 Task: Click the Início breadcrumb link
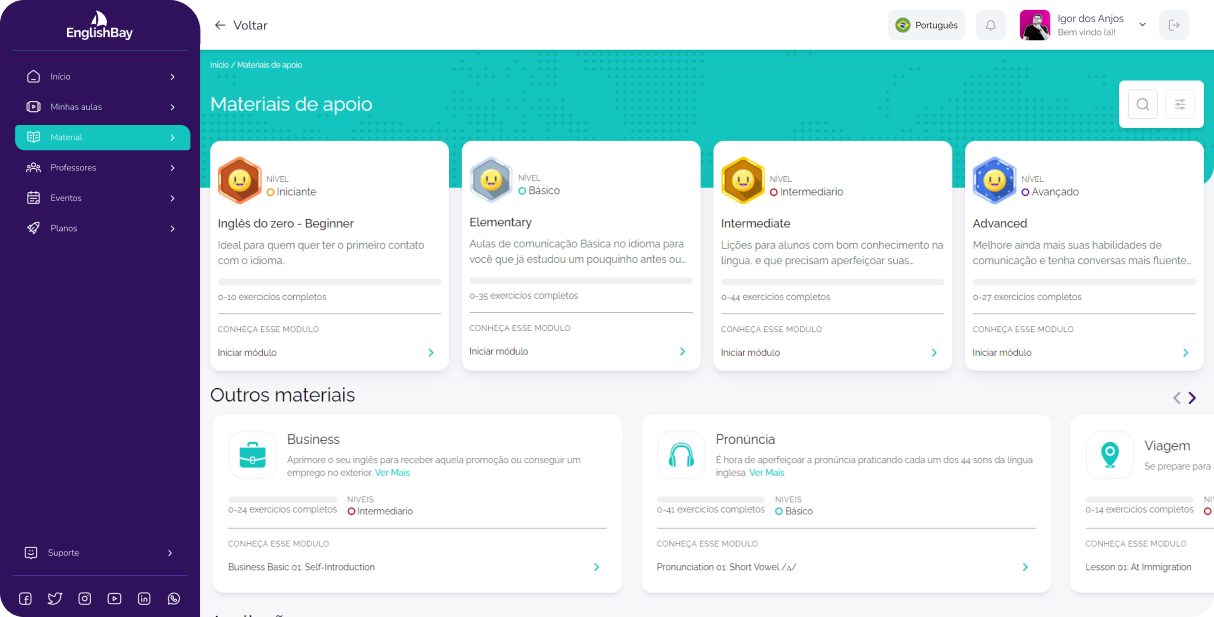click(219, 65)
